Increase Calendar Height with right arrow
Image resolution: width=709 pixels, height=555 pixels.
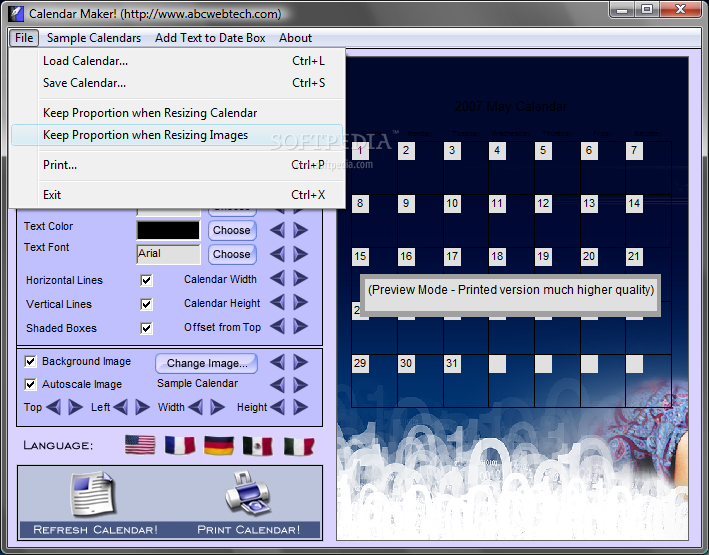(300, 302)
